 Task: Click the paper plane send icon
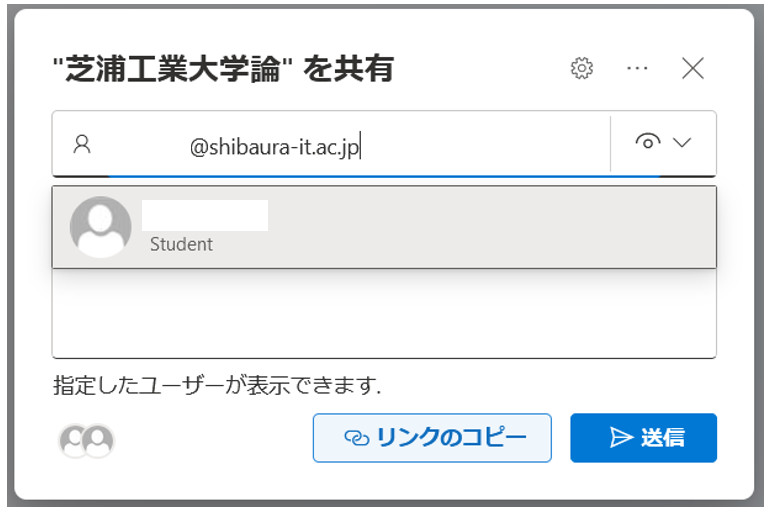pyautogui.click(x=621, y=437)
